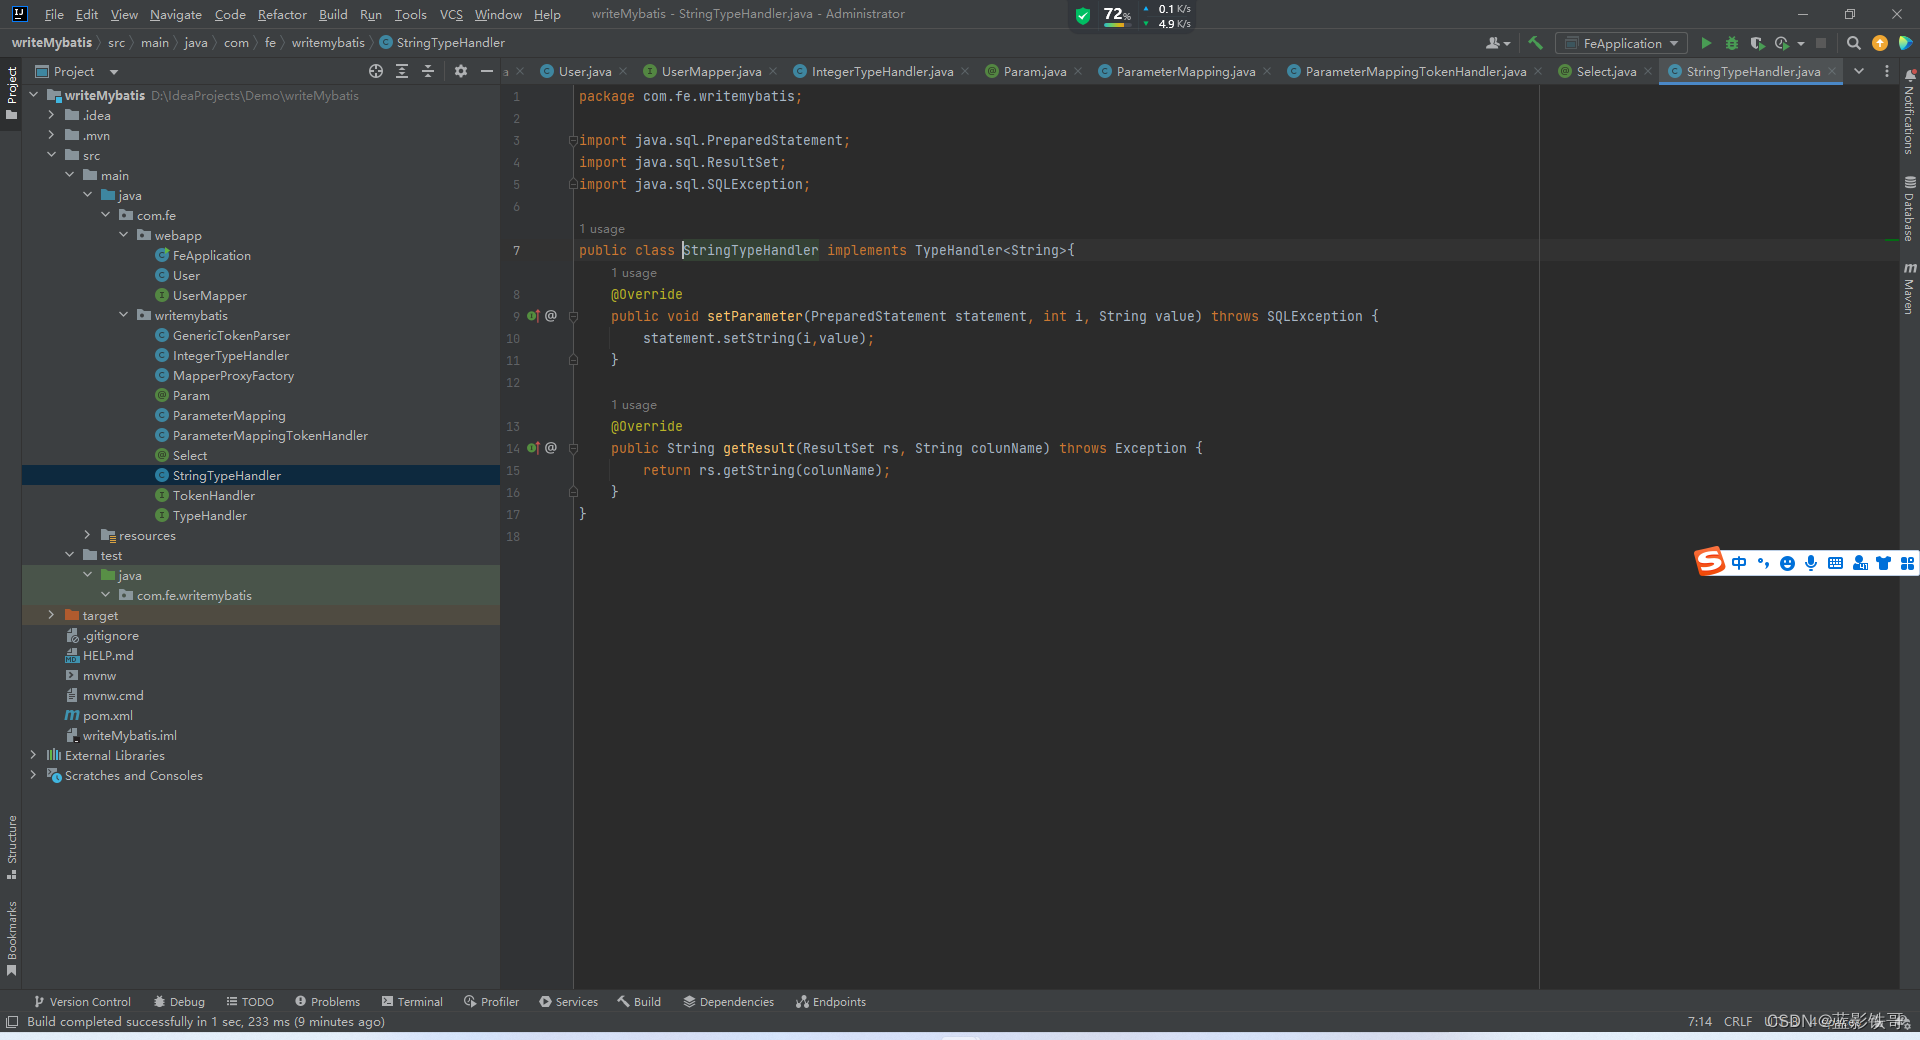Fold the setParameter method at line 9
The height and width of the screenshot is (1040, 1920).
click(573, 316)
